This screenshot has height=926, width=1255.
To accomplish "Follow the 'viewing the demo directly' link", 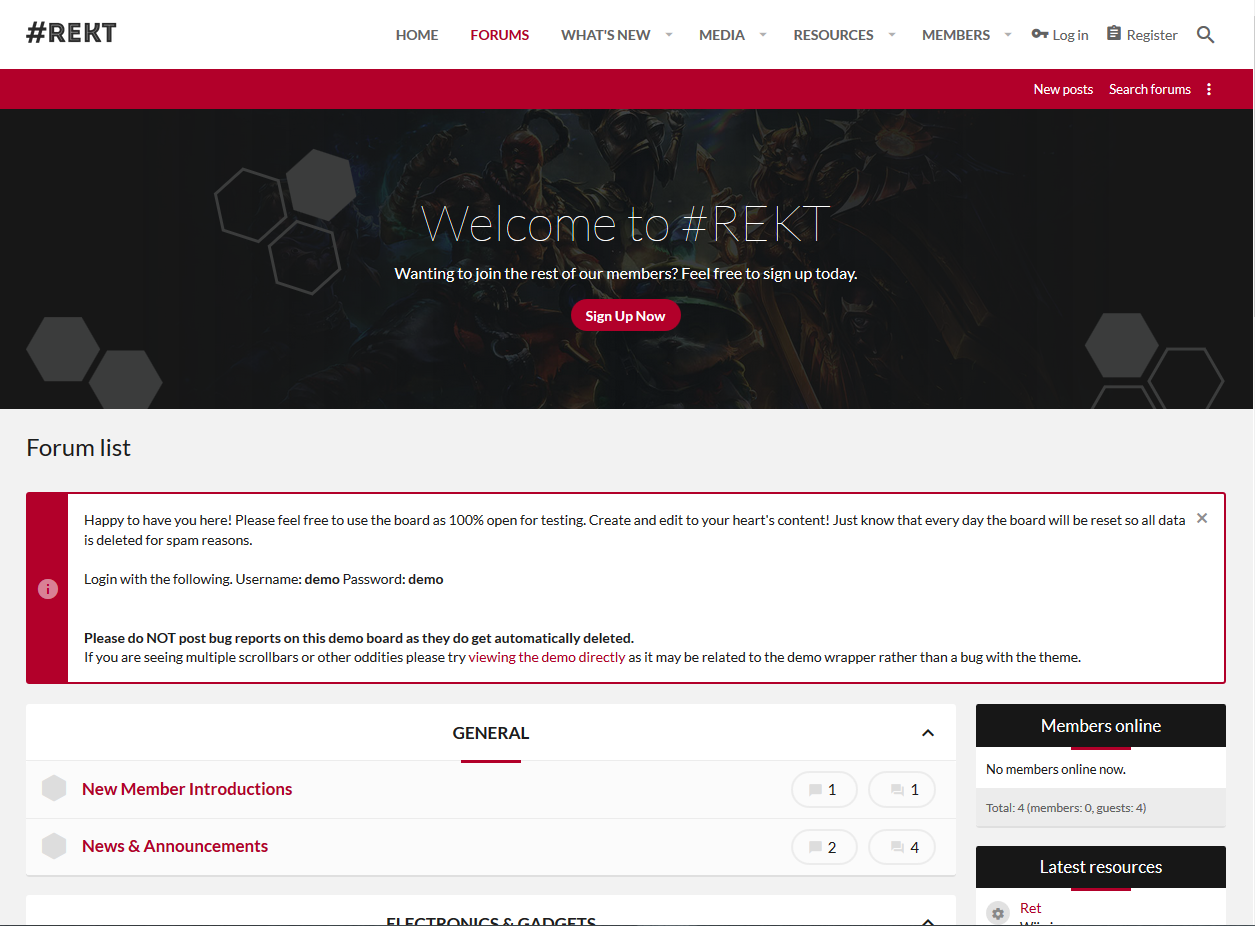I will click(x=547, y=657).
